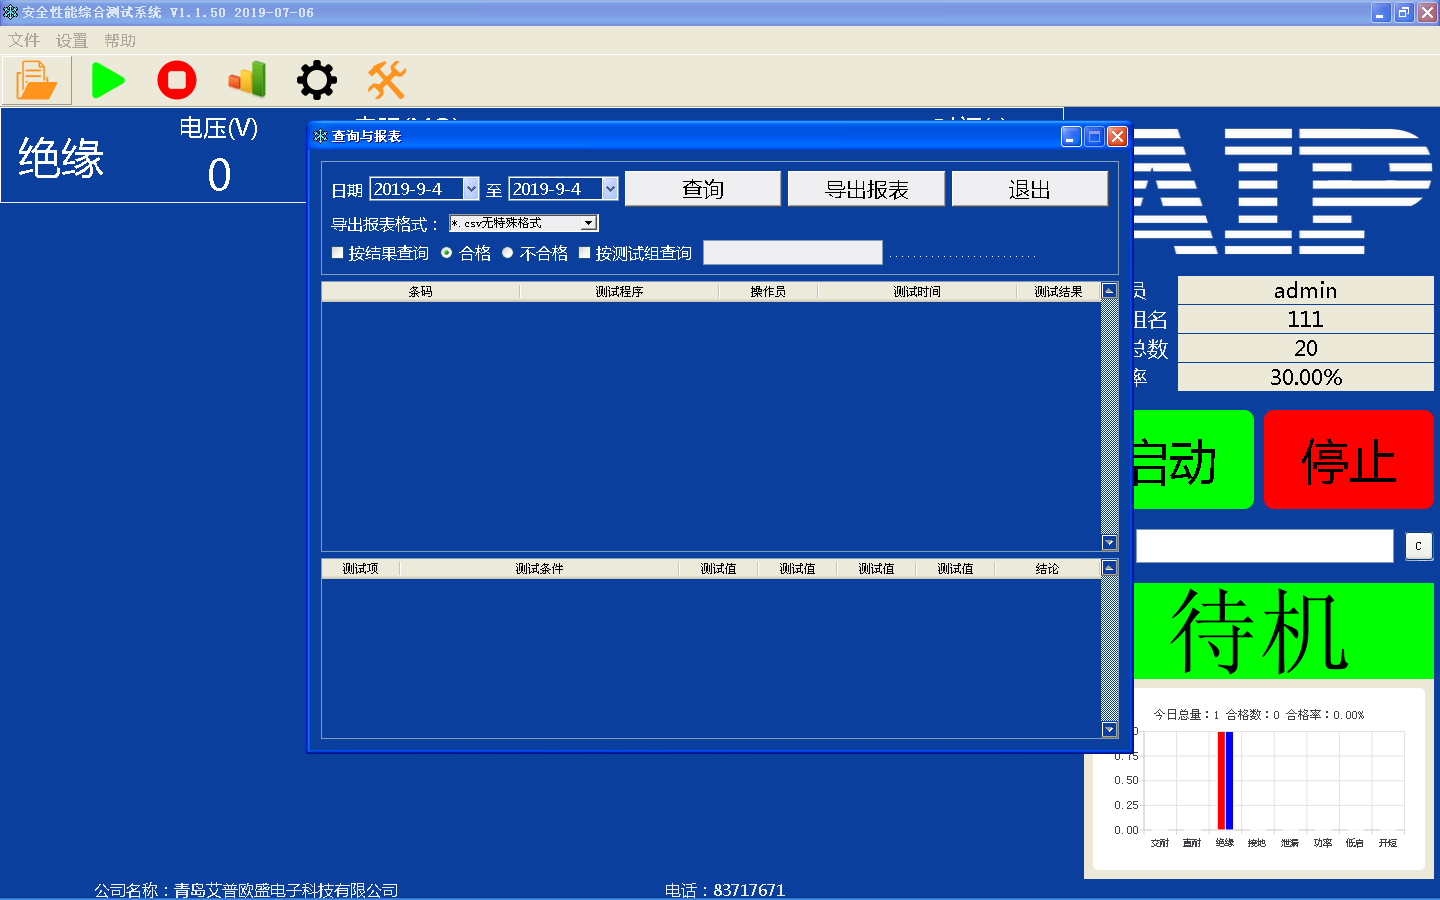Click the green 待机 status panel
Image resolution: width=1440 pixels, height=900 pixels.
[x=1284, y=631]
